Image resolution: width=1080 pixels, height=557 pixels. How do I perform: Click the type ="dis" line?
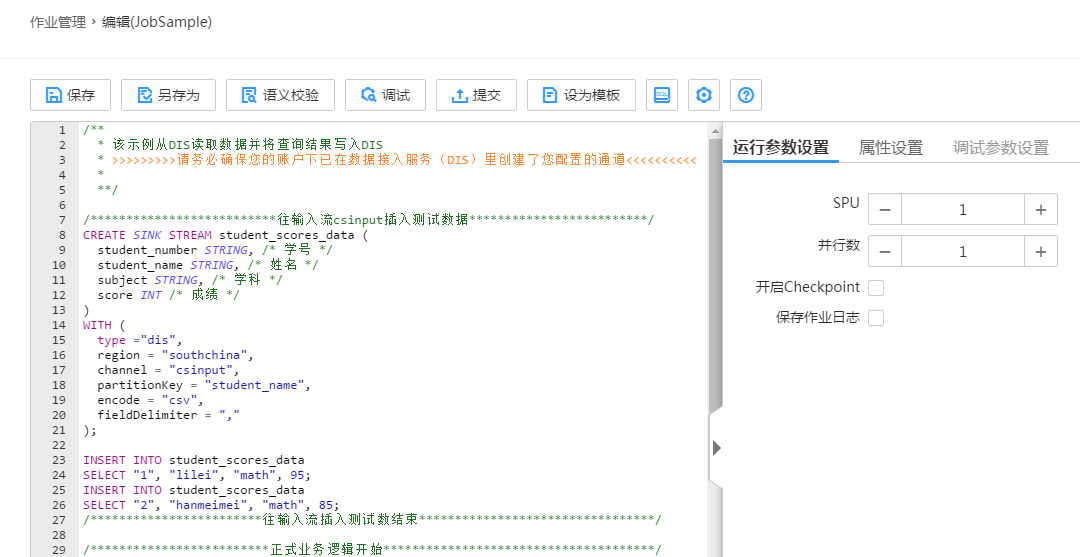[140, 340]
